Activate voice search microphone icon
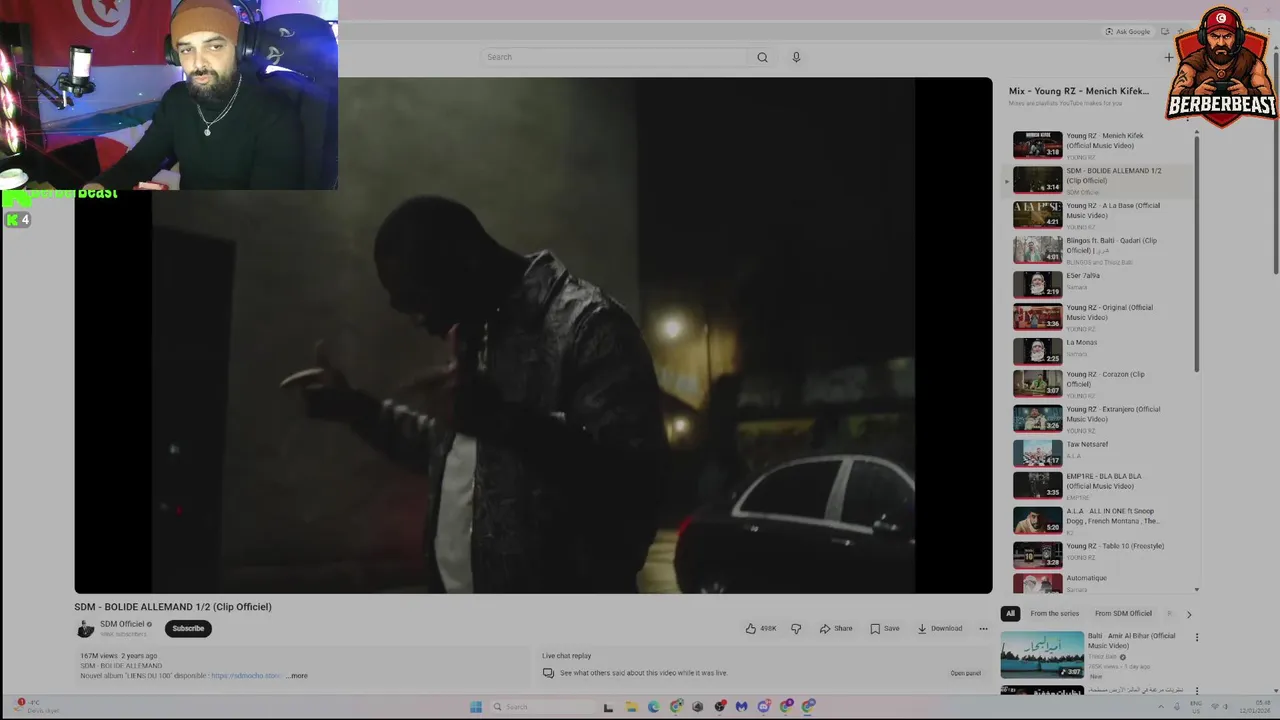 (796, 57)
